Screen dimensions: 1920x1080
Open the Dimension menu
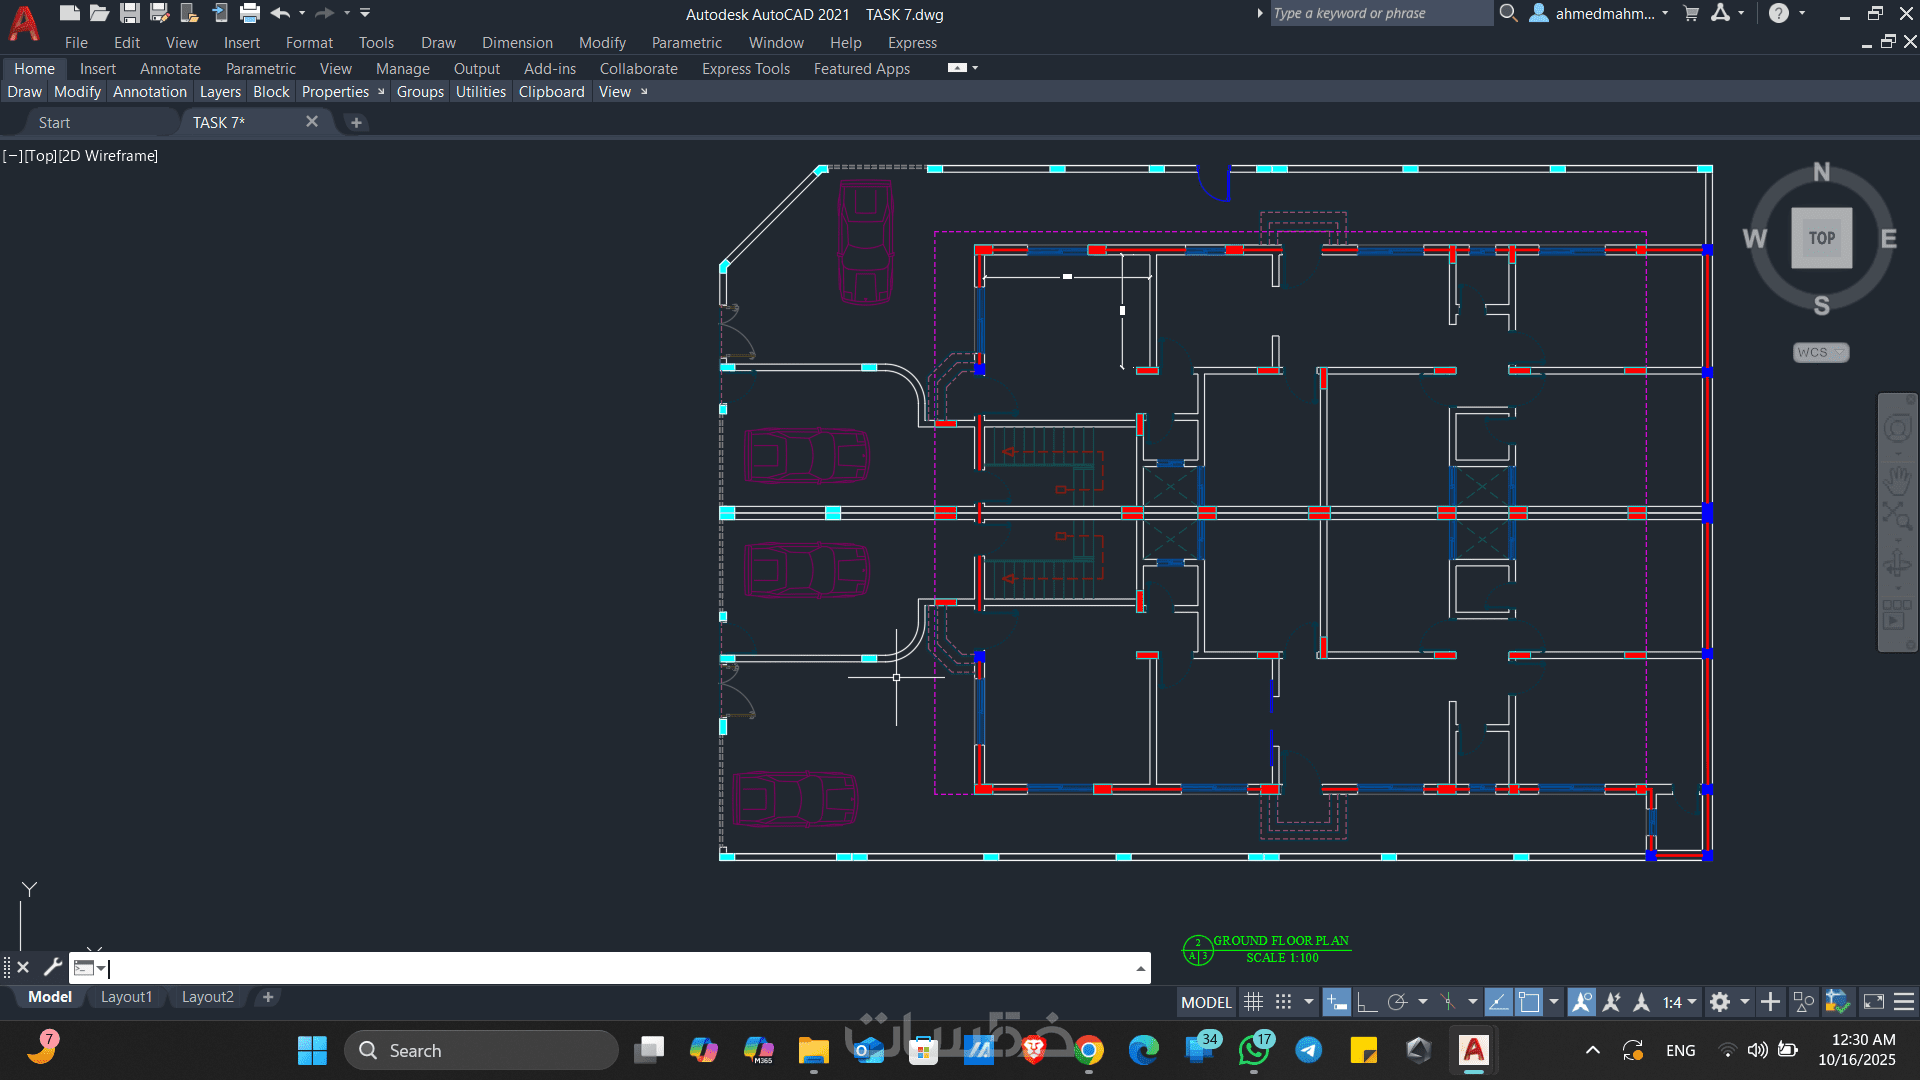click(516, 43)
